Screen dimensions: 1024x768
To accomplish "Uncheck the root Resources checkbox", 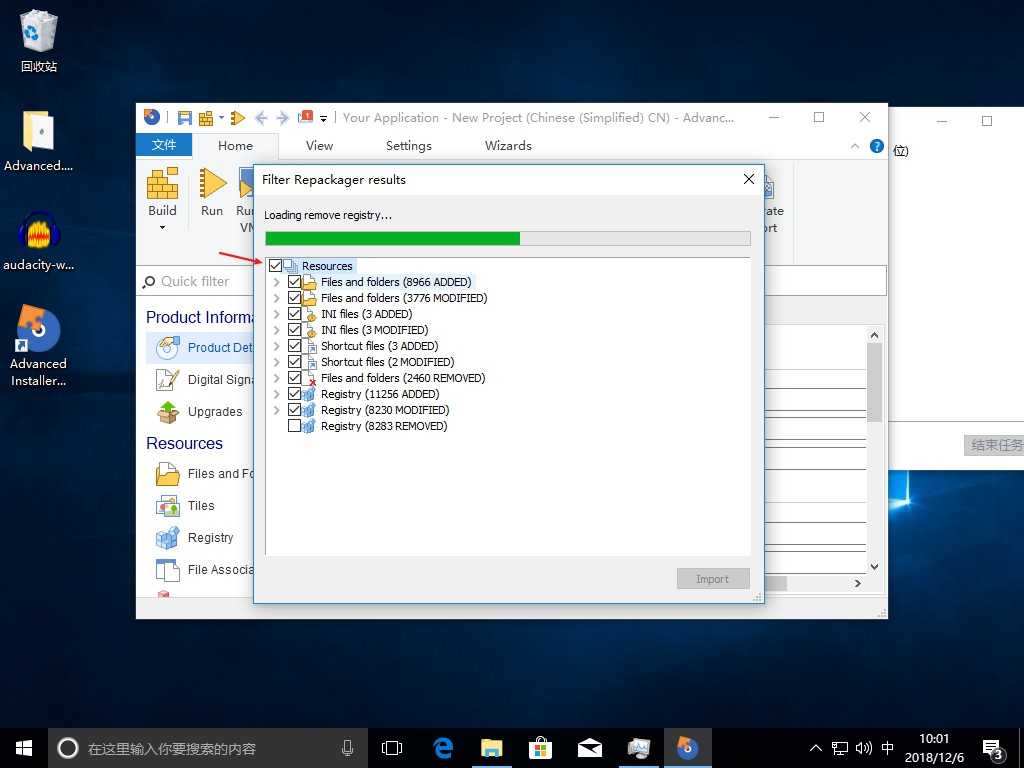I will tap(276, 266).
